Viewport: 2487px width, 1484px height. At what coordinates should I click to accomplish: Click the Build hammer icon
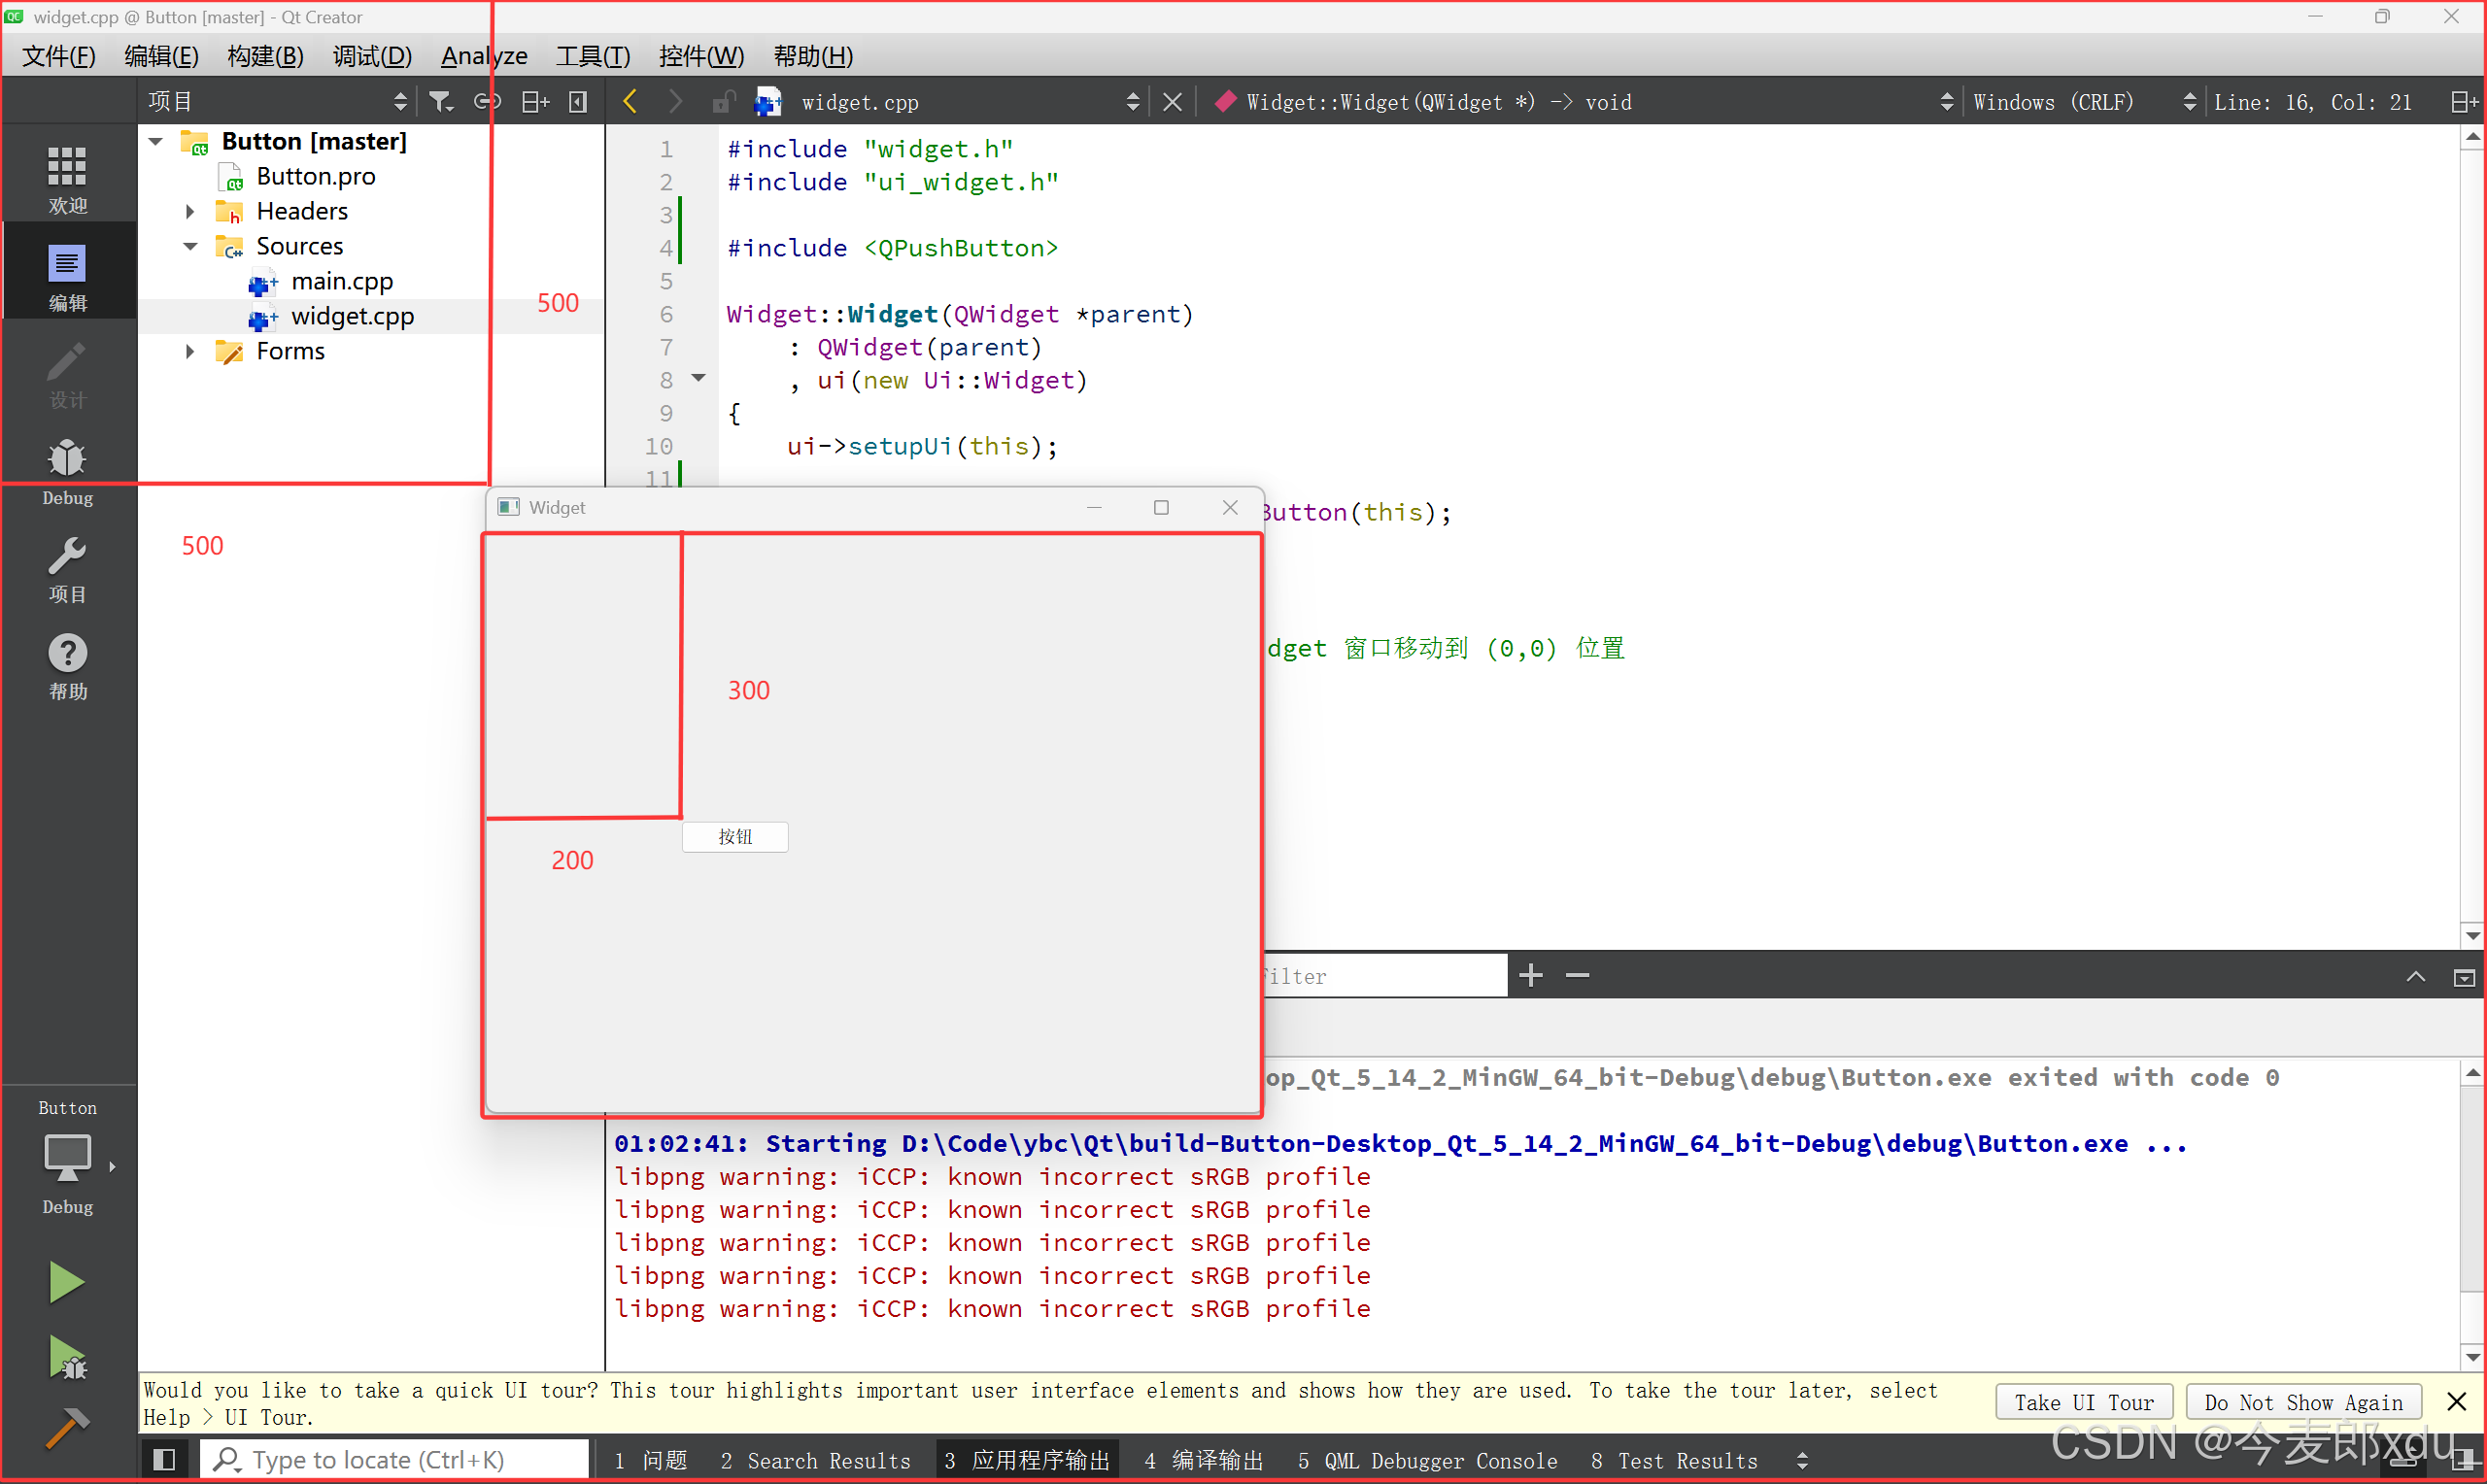[x=66, y=1429]
